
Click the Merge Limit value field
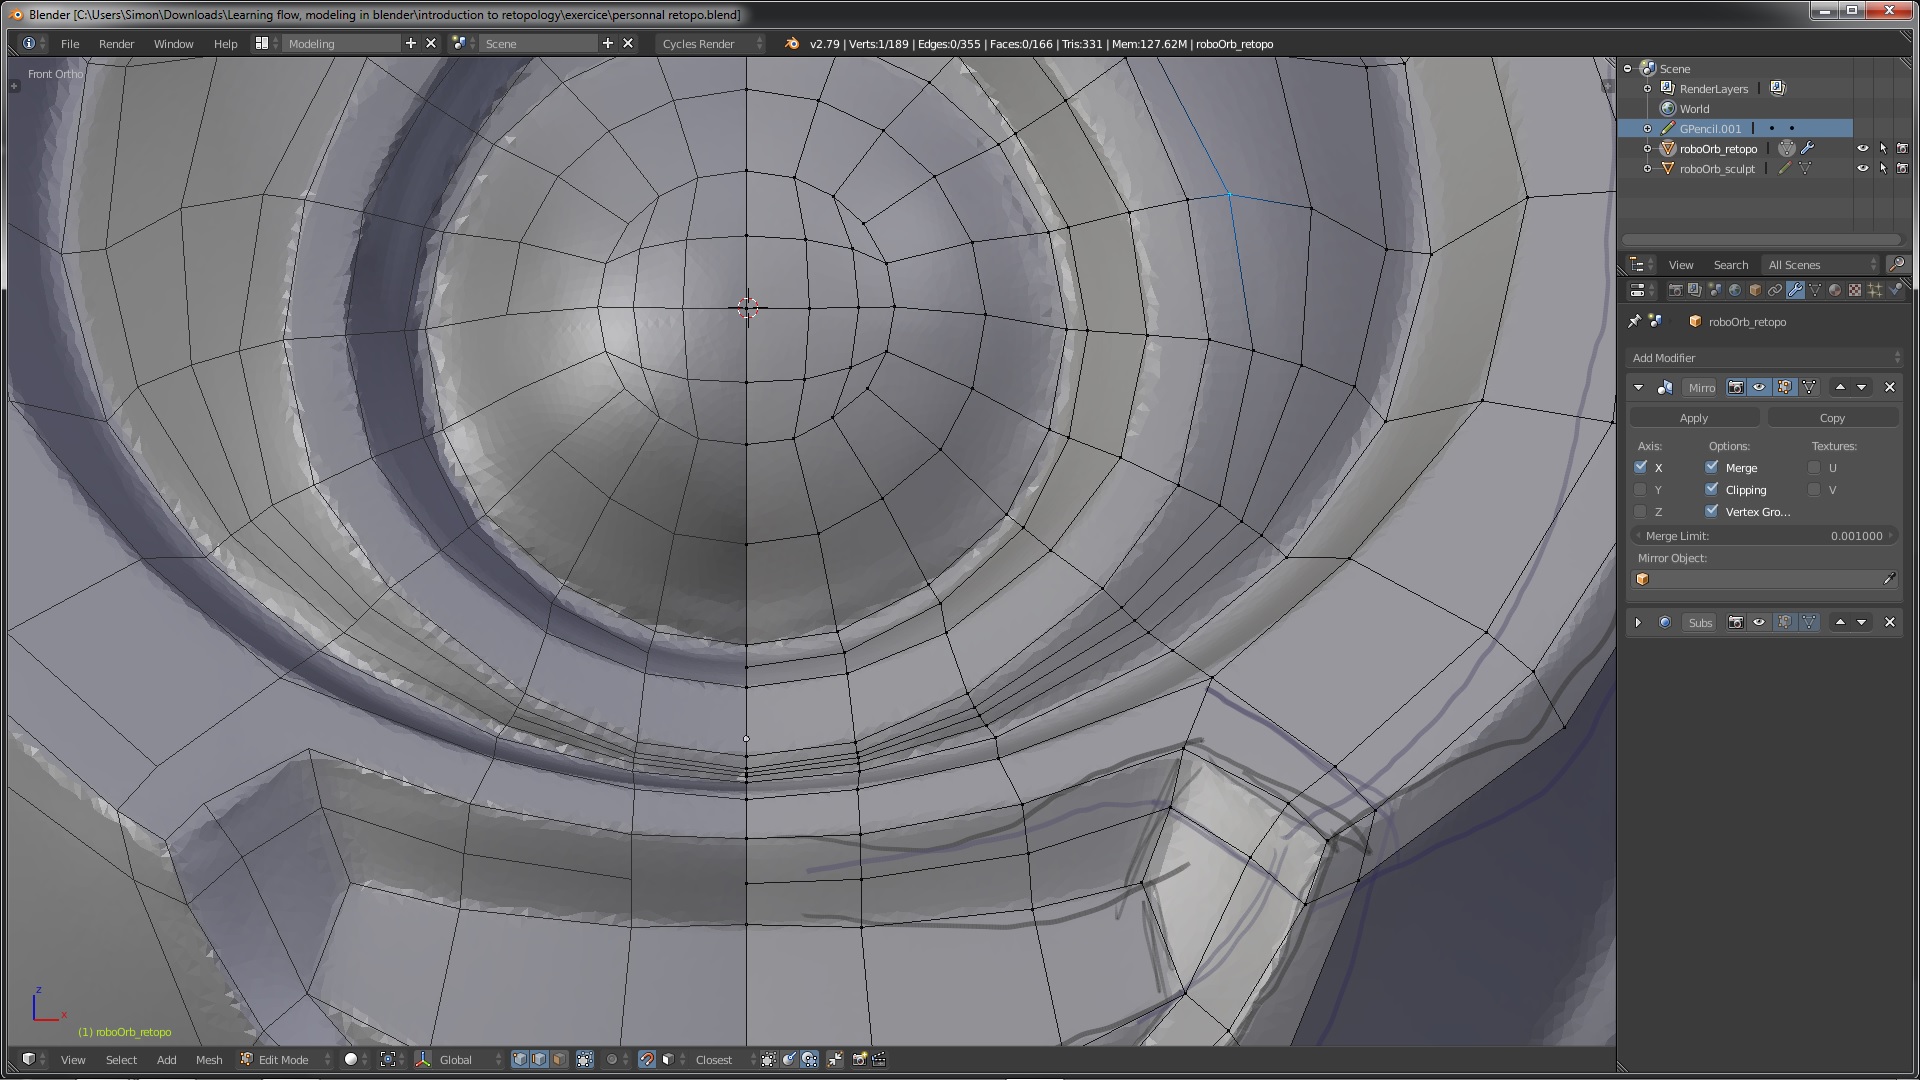coord(1765,536)
